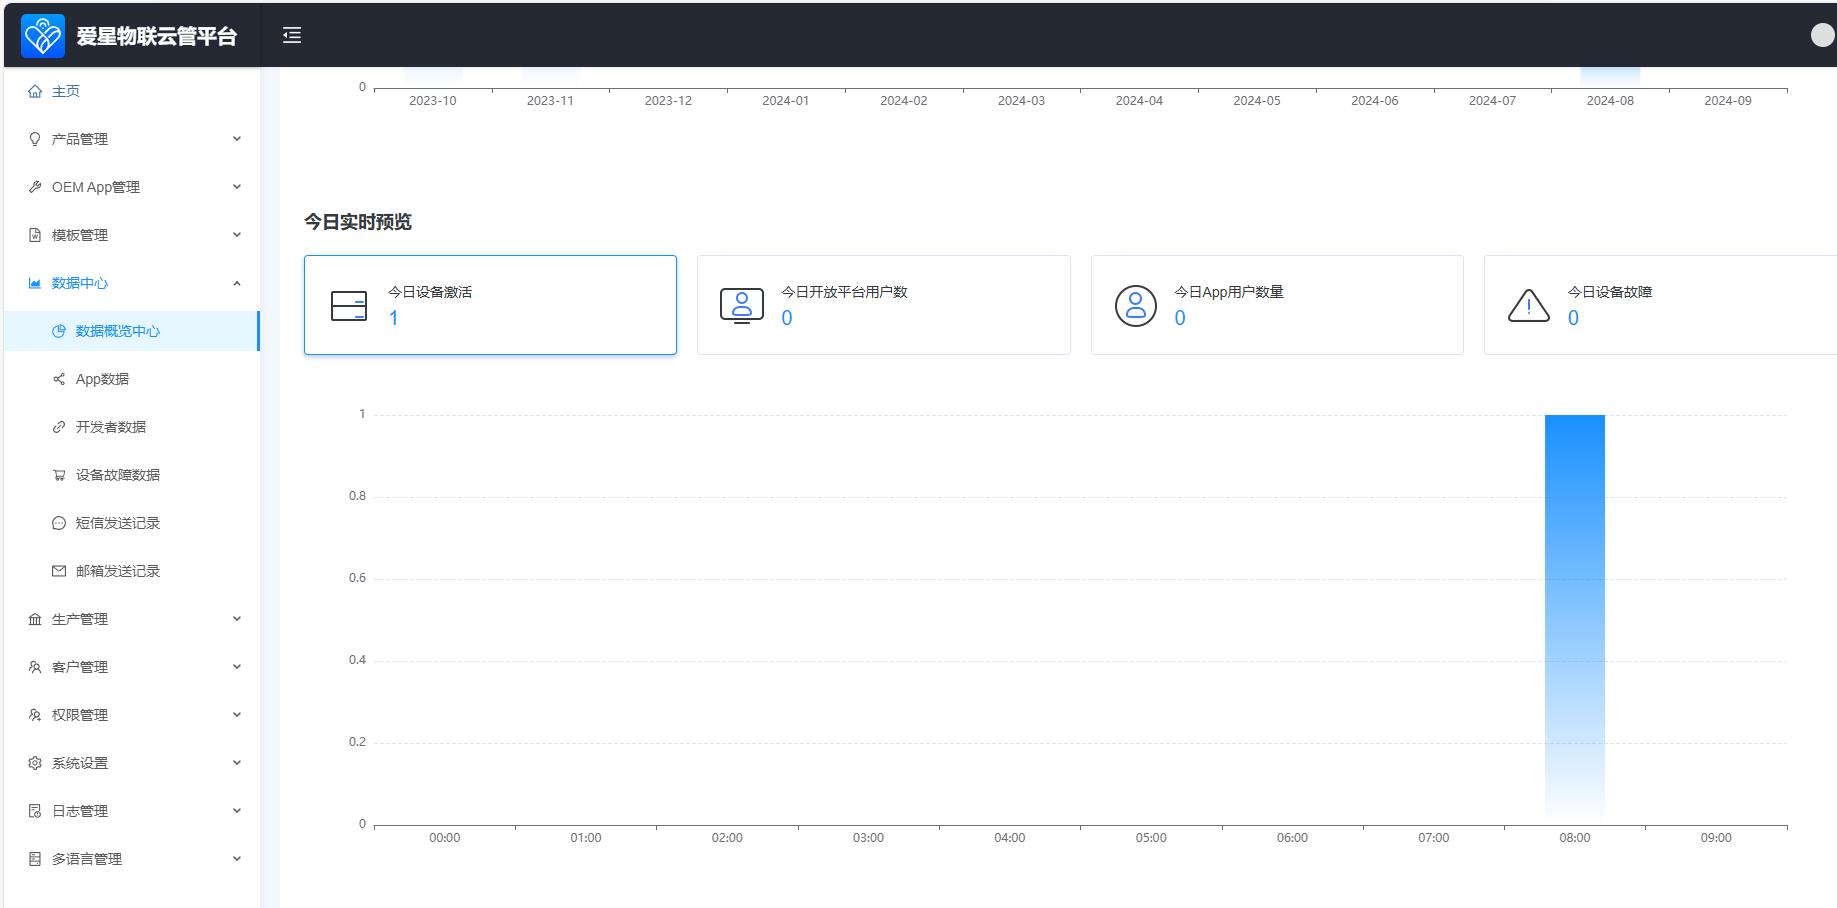The height and width of the screenshot is (908, 1837).
Task: Click the value 0 under 今日App用户数量
Action: (1180, 318)
